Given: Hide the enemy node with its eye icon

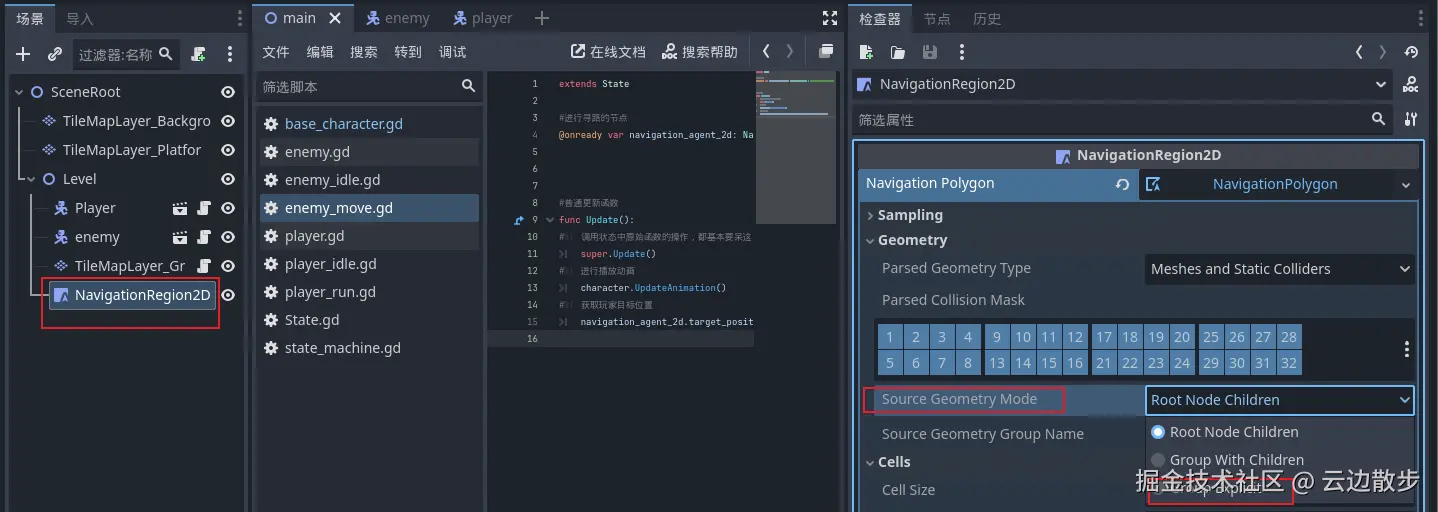Looking at the screenshot, I should [x=228, y=237].
